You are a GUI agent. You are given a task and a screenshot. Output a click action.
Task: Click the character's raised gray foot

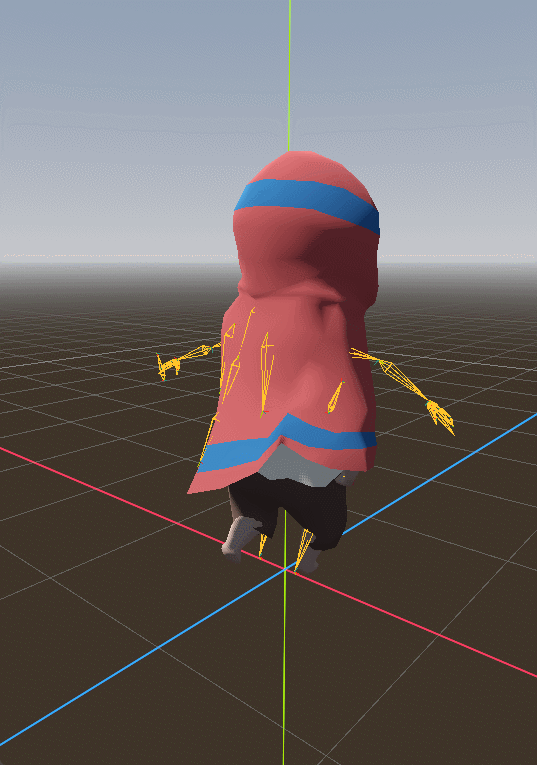pyautogui.click(x=239, y=536)
